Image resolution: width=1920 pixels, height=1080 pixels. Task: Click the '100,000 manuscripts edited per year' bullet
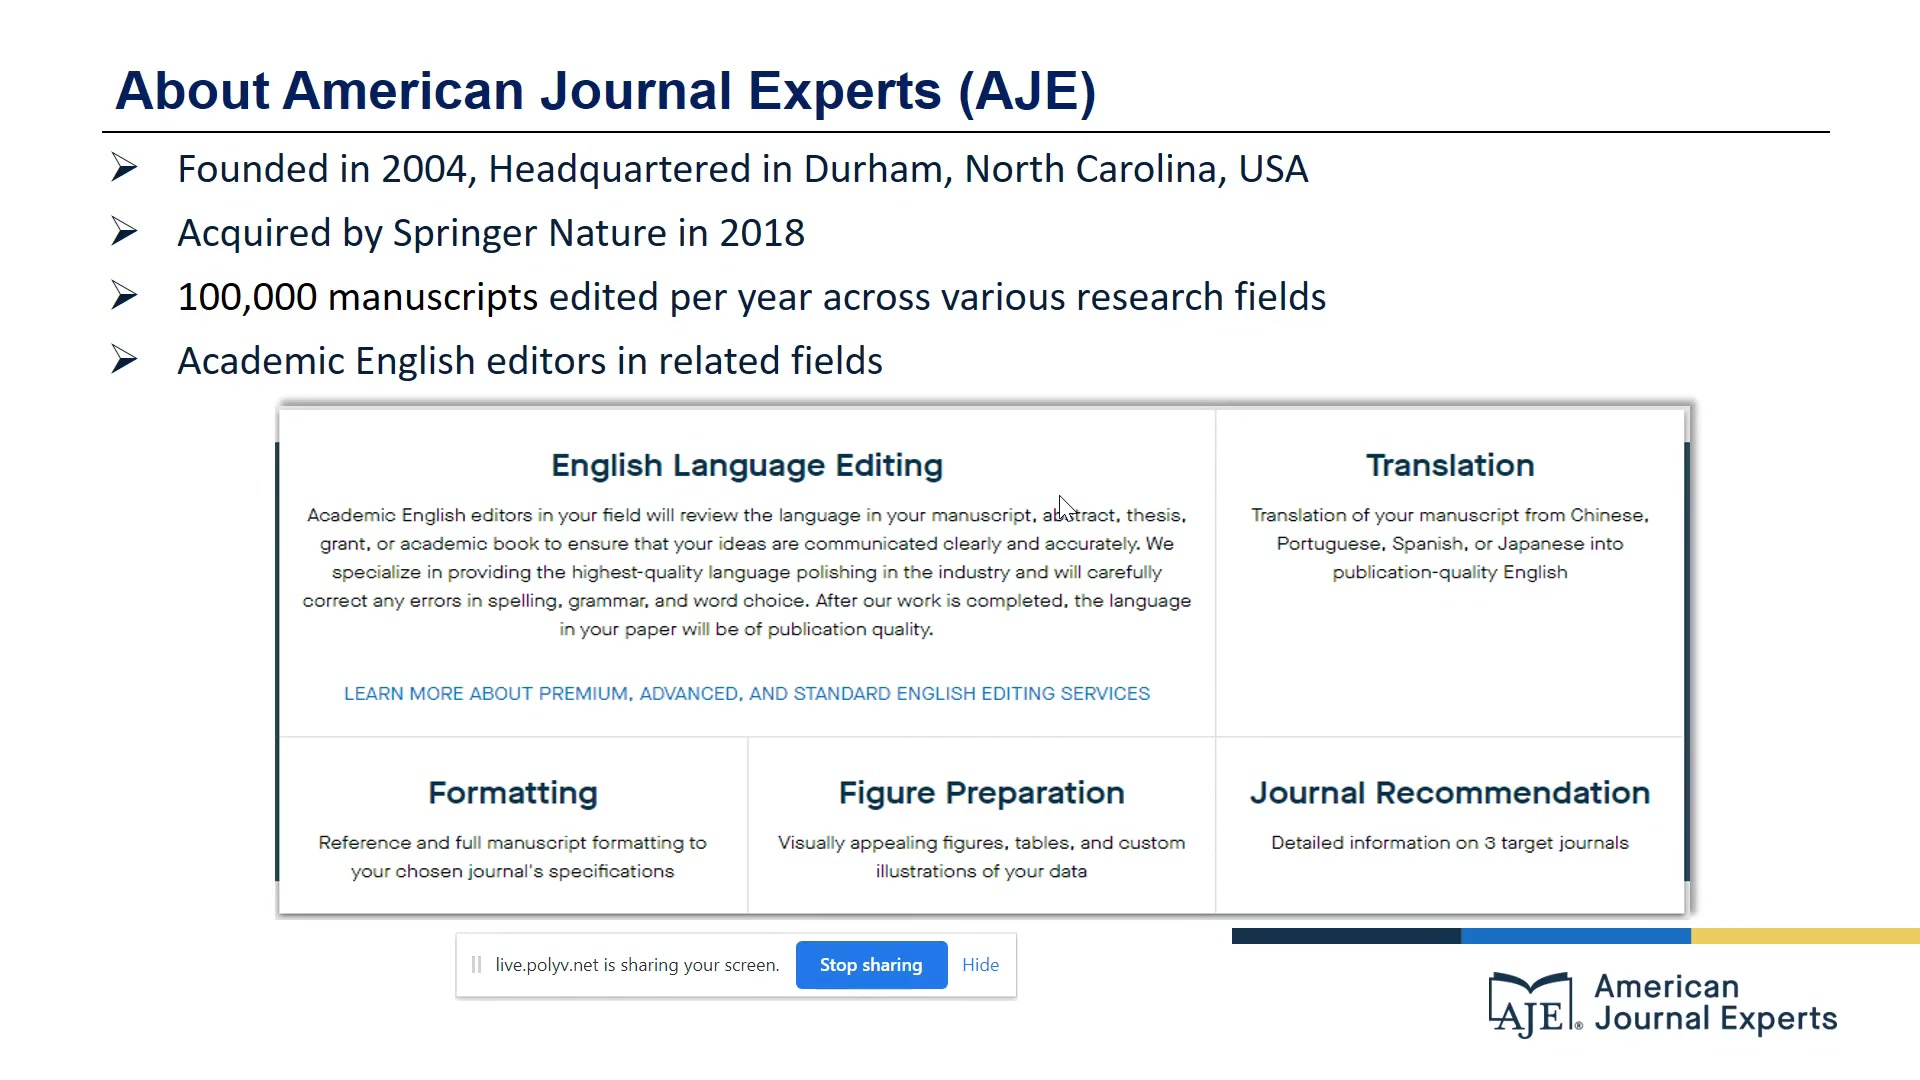coord(751,297)
